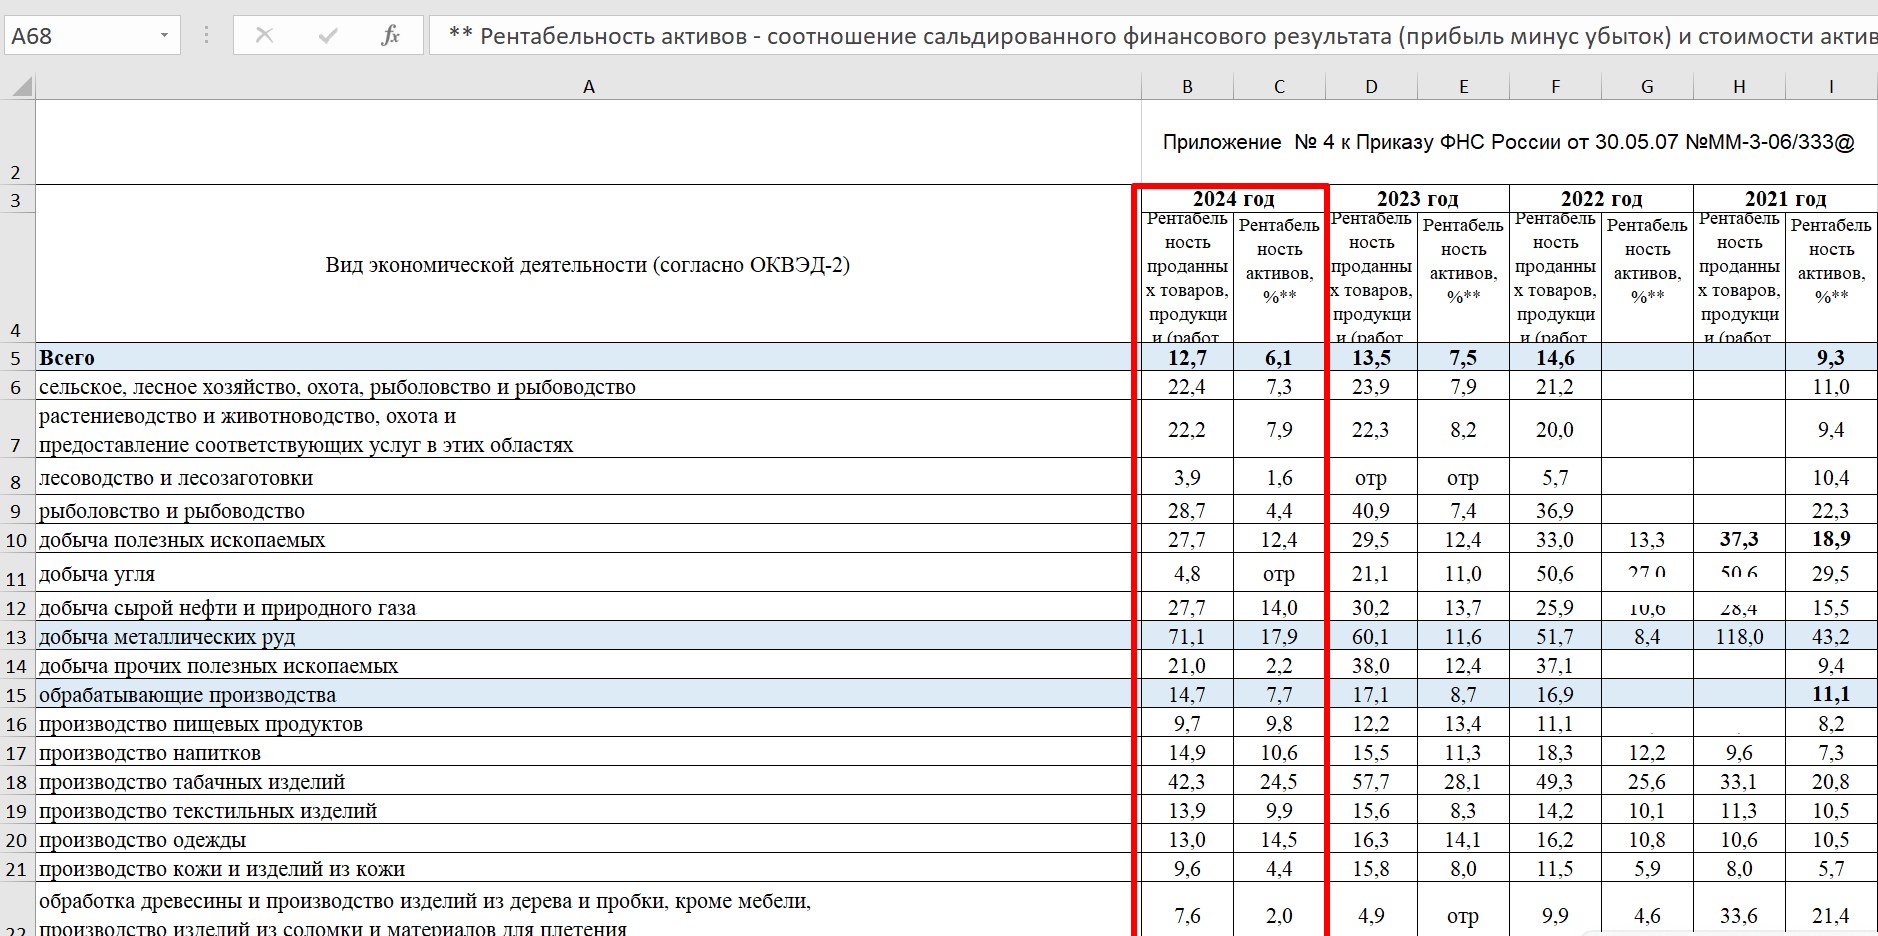Click the Enter checkmark formula bar icon

[327, 36]
